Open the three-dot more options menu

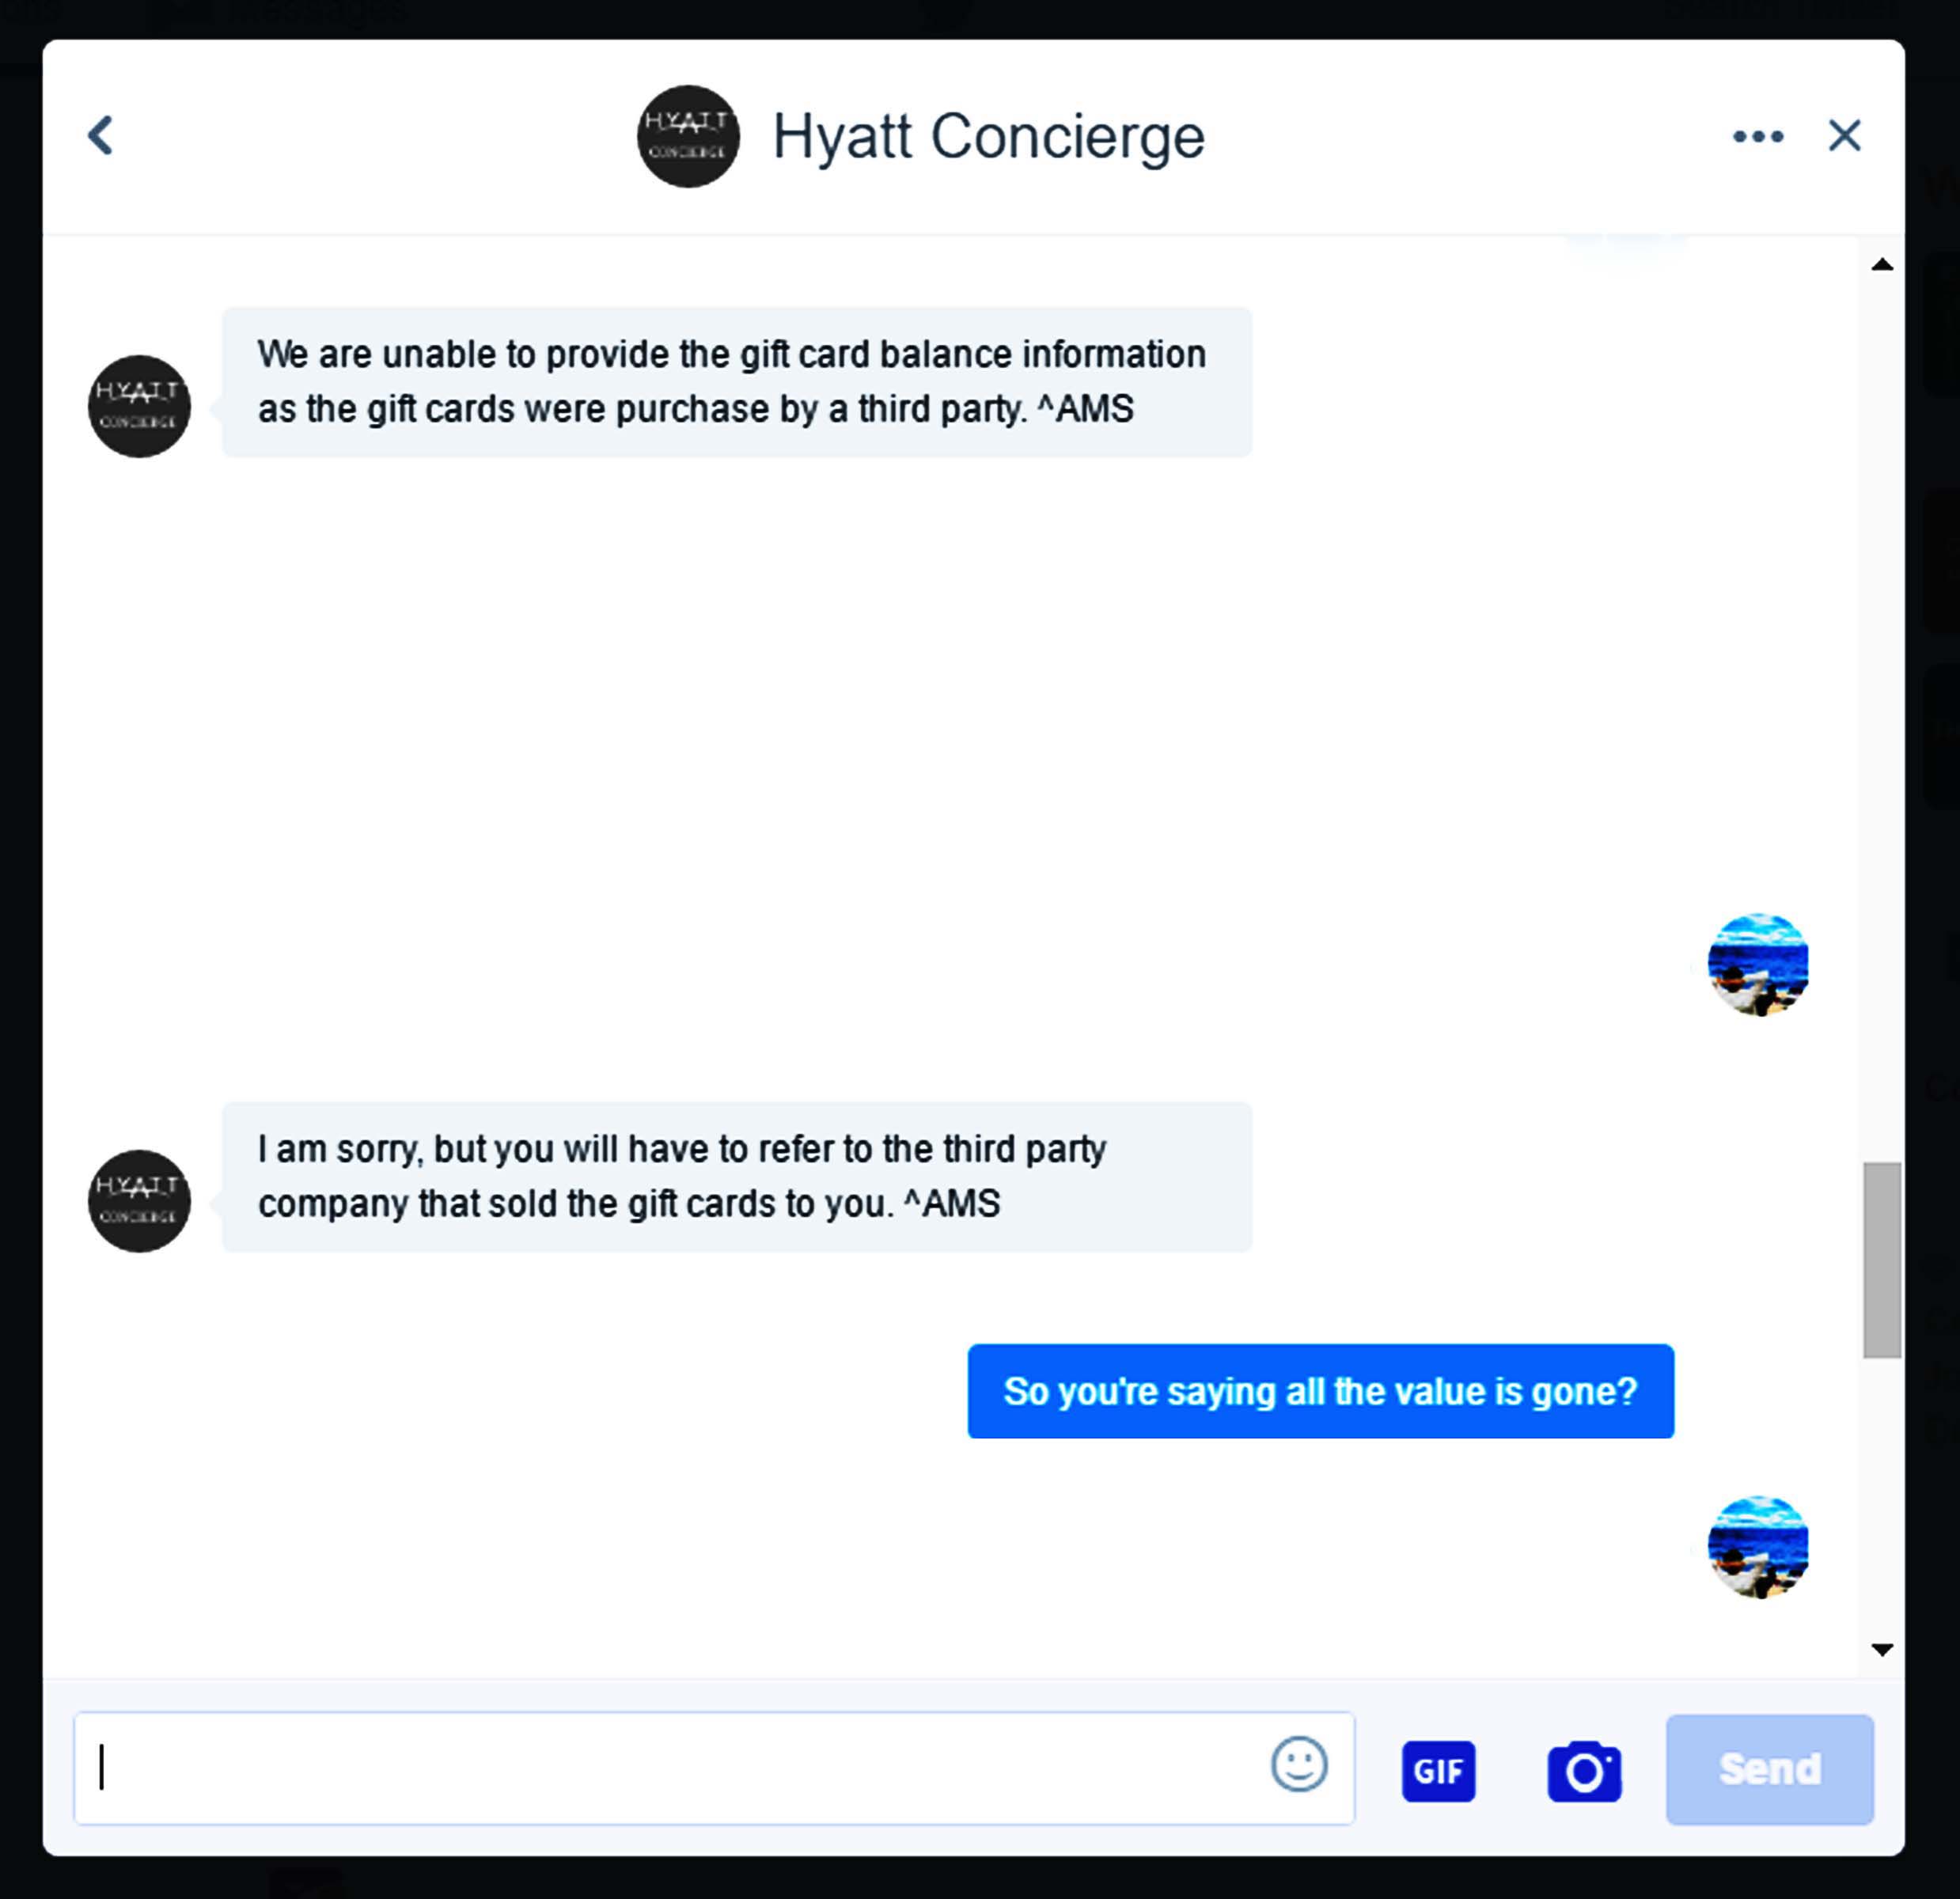tap(1757, 136)
